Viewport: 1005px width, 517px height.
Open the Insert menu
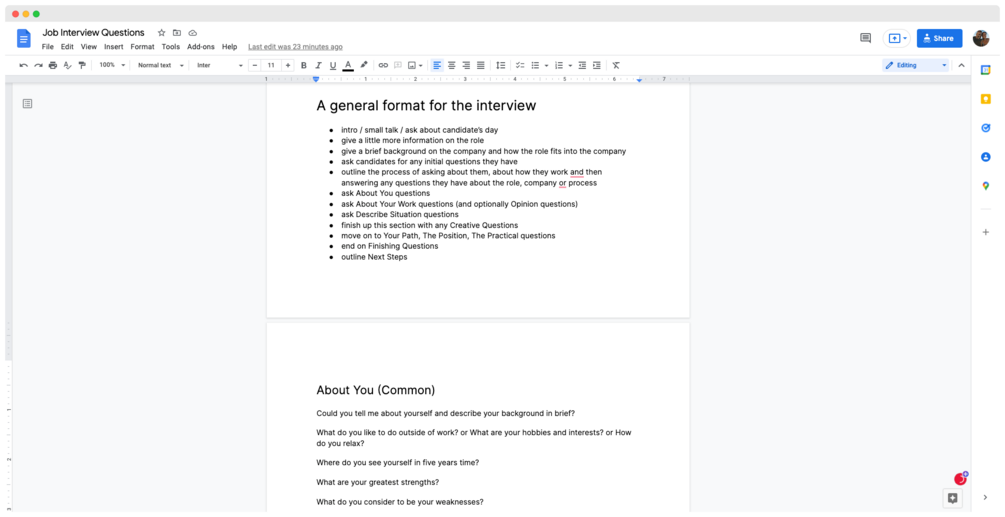pos(113,47)
